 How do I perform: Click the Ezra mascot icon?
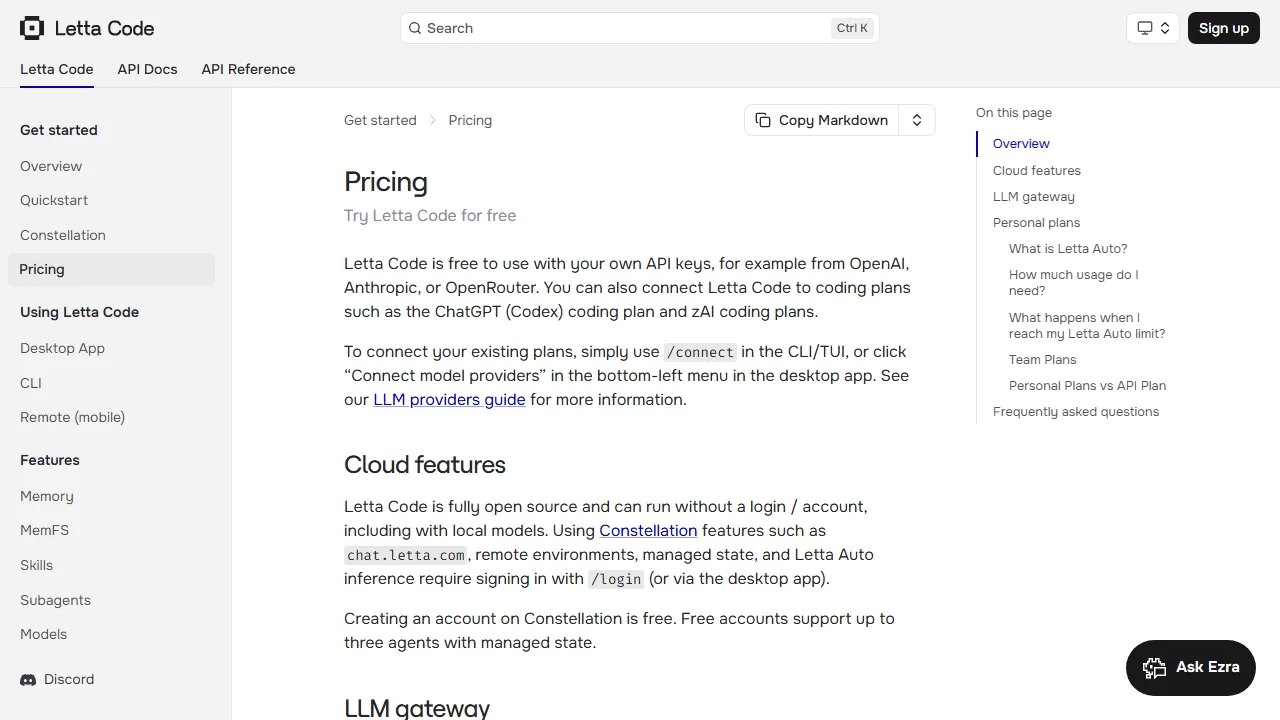click(1155, 668)
